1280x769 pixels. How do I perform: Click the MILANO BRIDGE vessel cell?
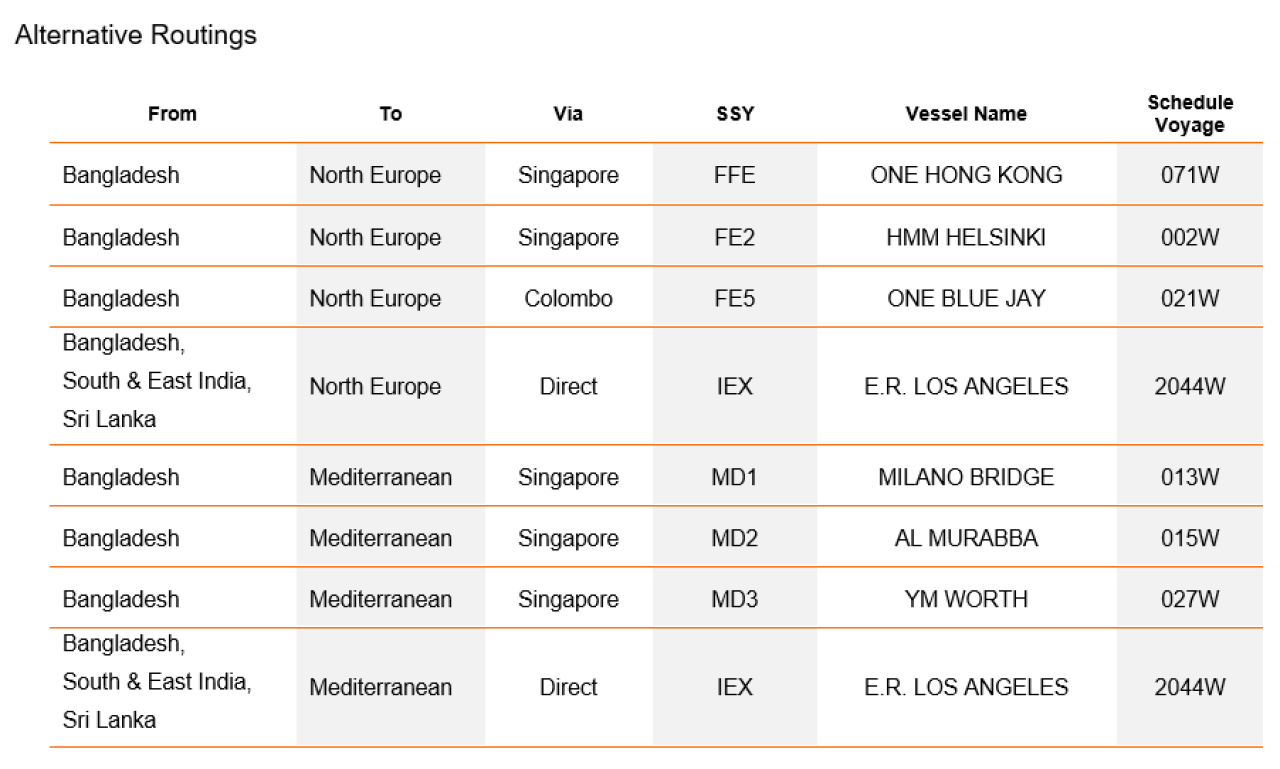[966, 477]
